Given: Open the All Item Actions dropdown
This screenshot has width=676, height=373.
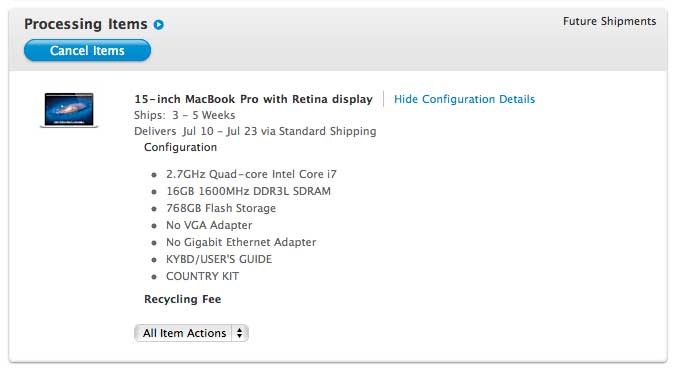Looking at the screenshot, I should [x=191, y=333].
